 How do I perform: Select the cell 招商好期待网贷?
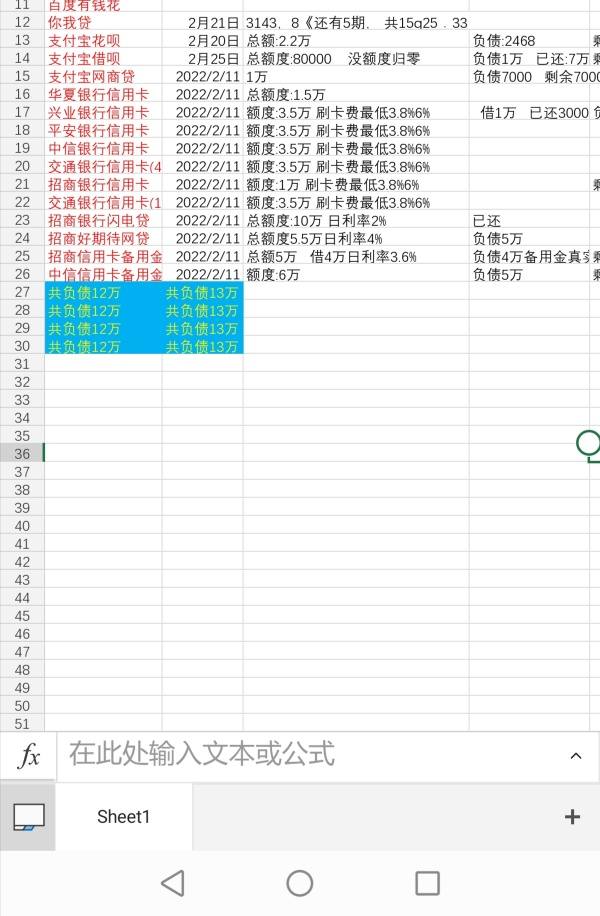click(103, 238)
